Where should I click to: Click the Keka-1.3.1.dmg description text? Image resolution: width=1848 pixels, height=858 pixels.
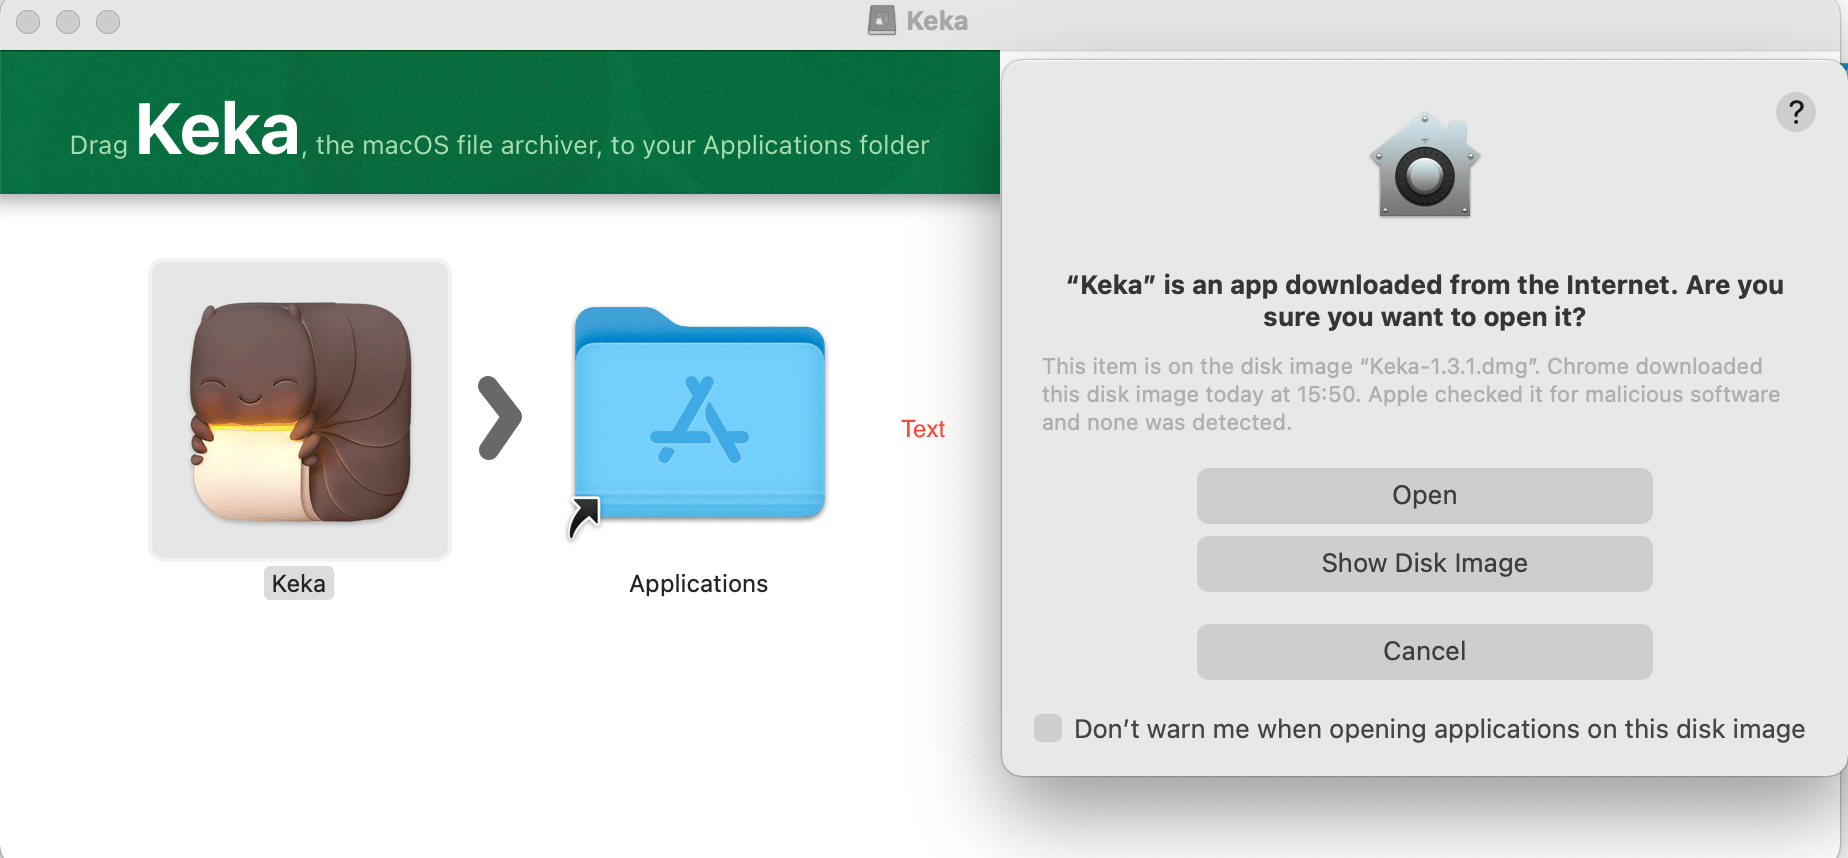pyautogui.click(x=1411, y=394)
